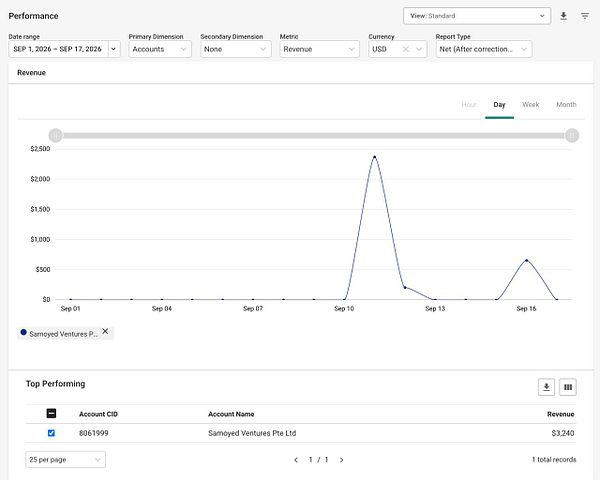Click the 1 total records text

click(554, 459)
